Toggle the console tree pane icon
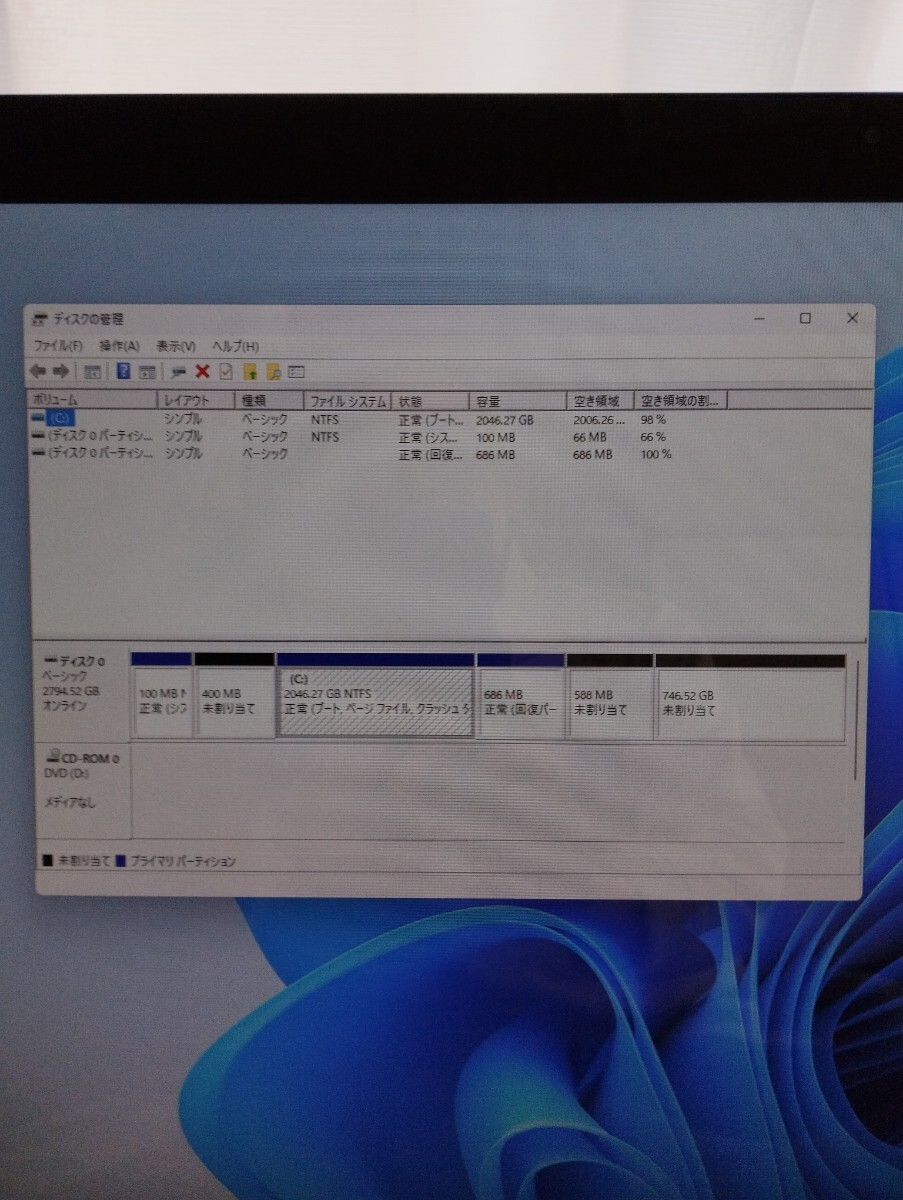The height and width of the screenshot is (1200, 903). (x=92, y=371)
